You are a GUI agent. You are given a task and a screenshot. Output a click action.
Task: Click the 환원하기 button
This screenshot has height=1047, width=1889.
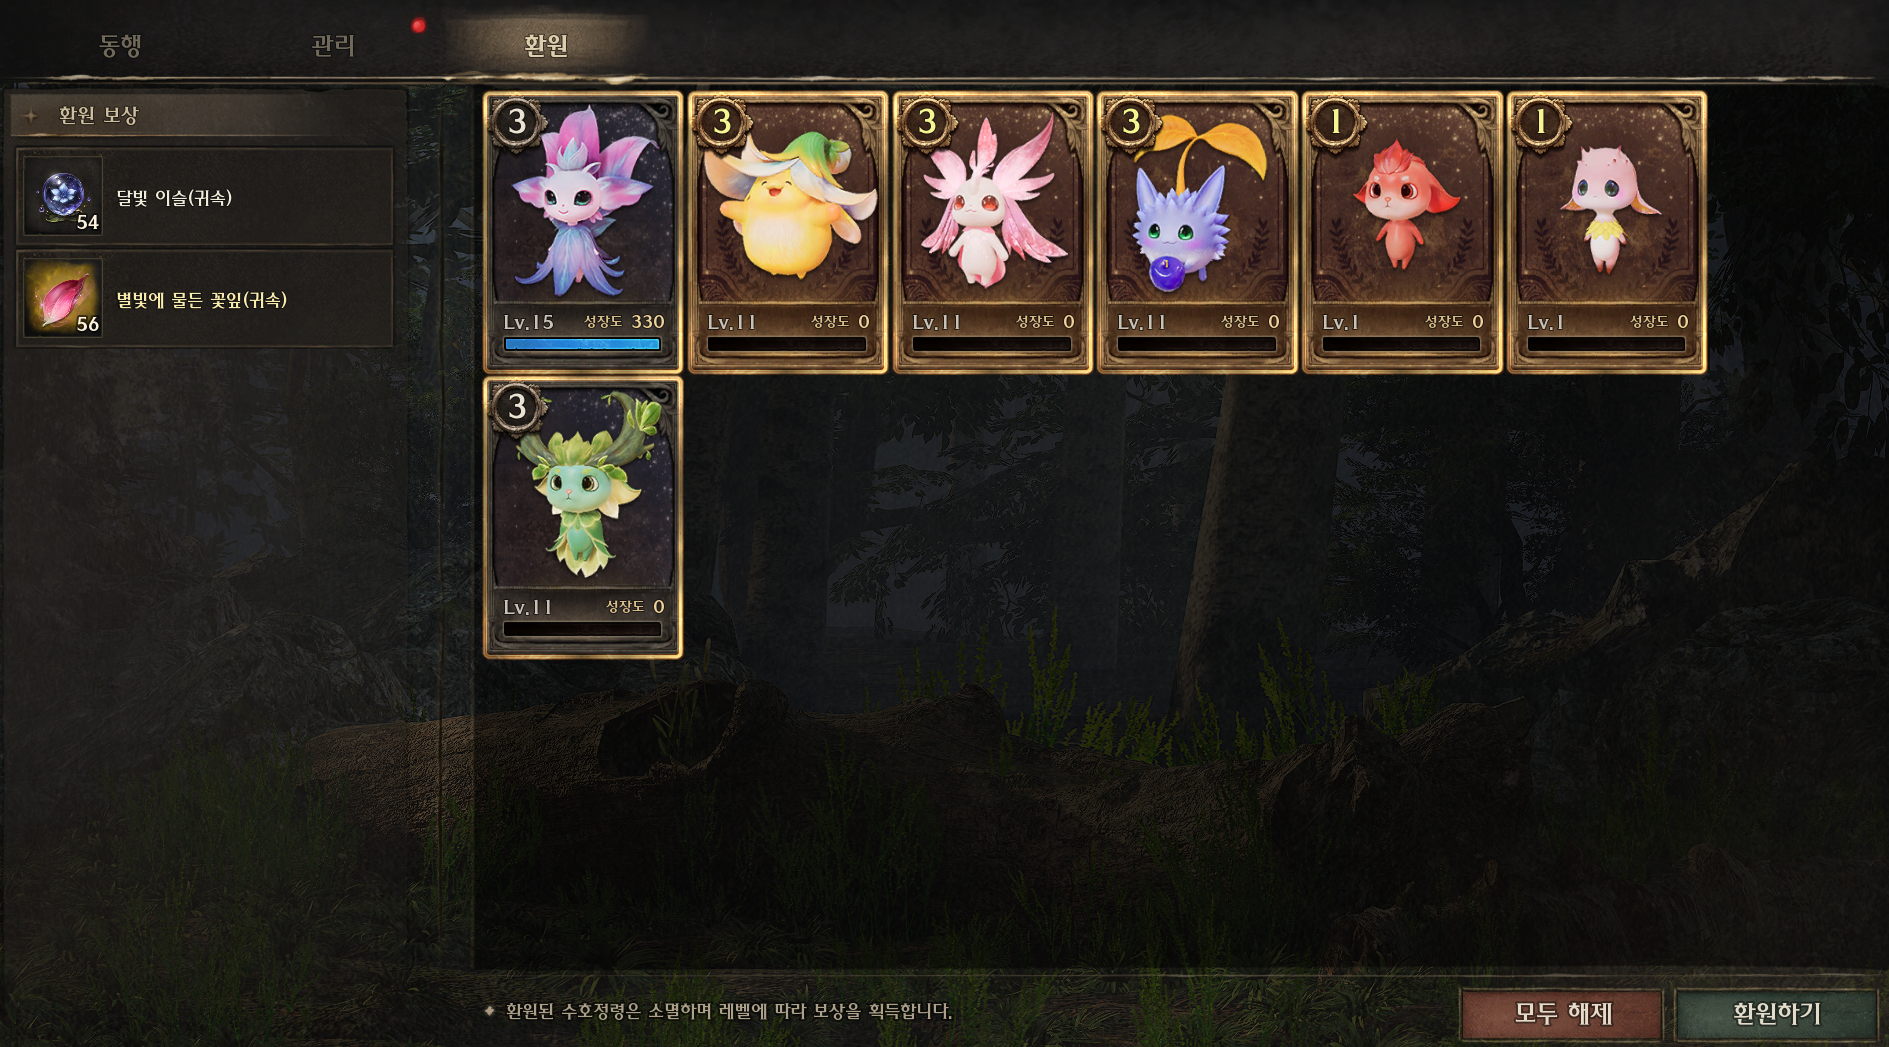[1776, 1014]
